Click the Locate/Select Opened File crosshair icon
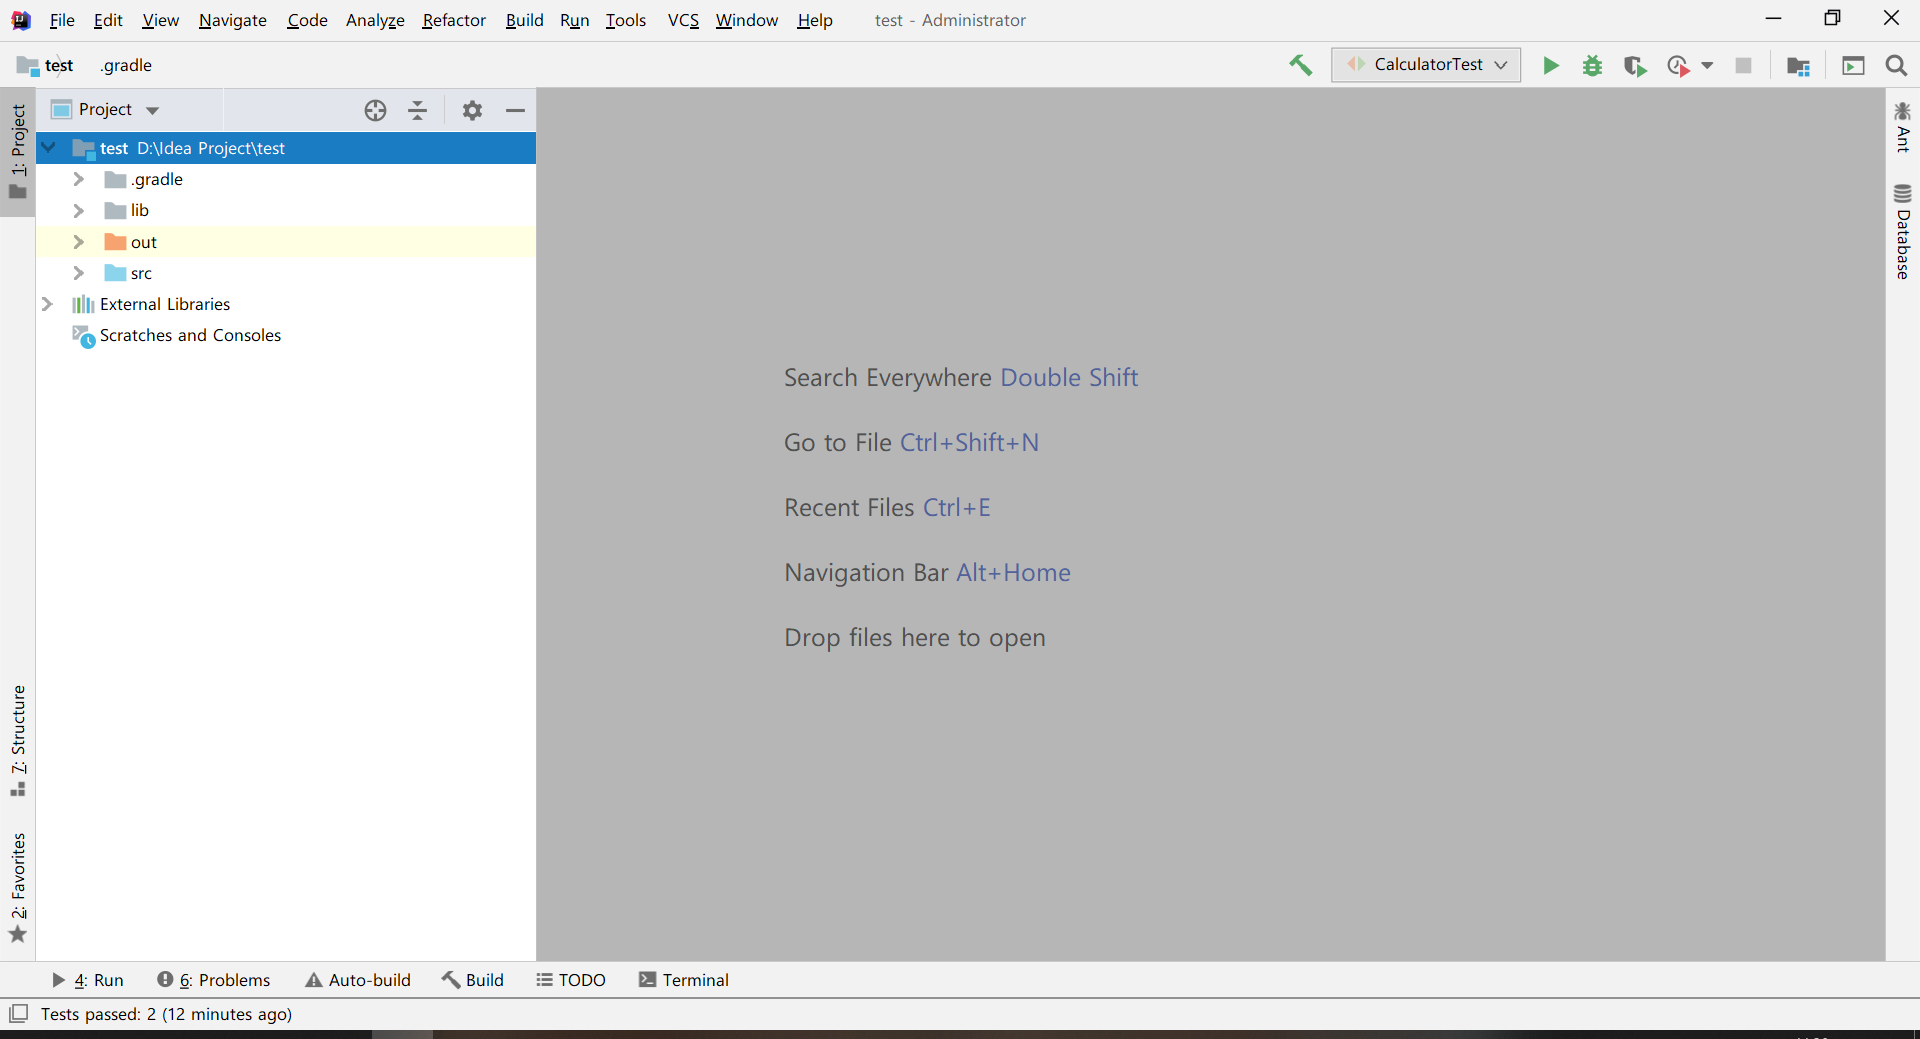This screenshot has height=1039, width=1920. pyautogui.click(x=375, y=110)
